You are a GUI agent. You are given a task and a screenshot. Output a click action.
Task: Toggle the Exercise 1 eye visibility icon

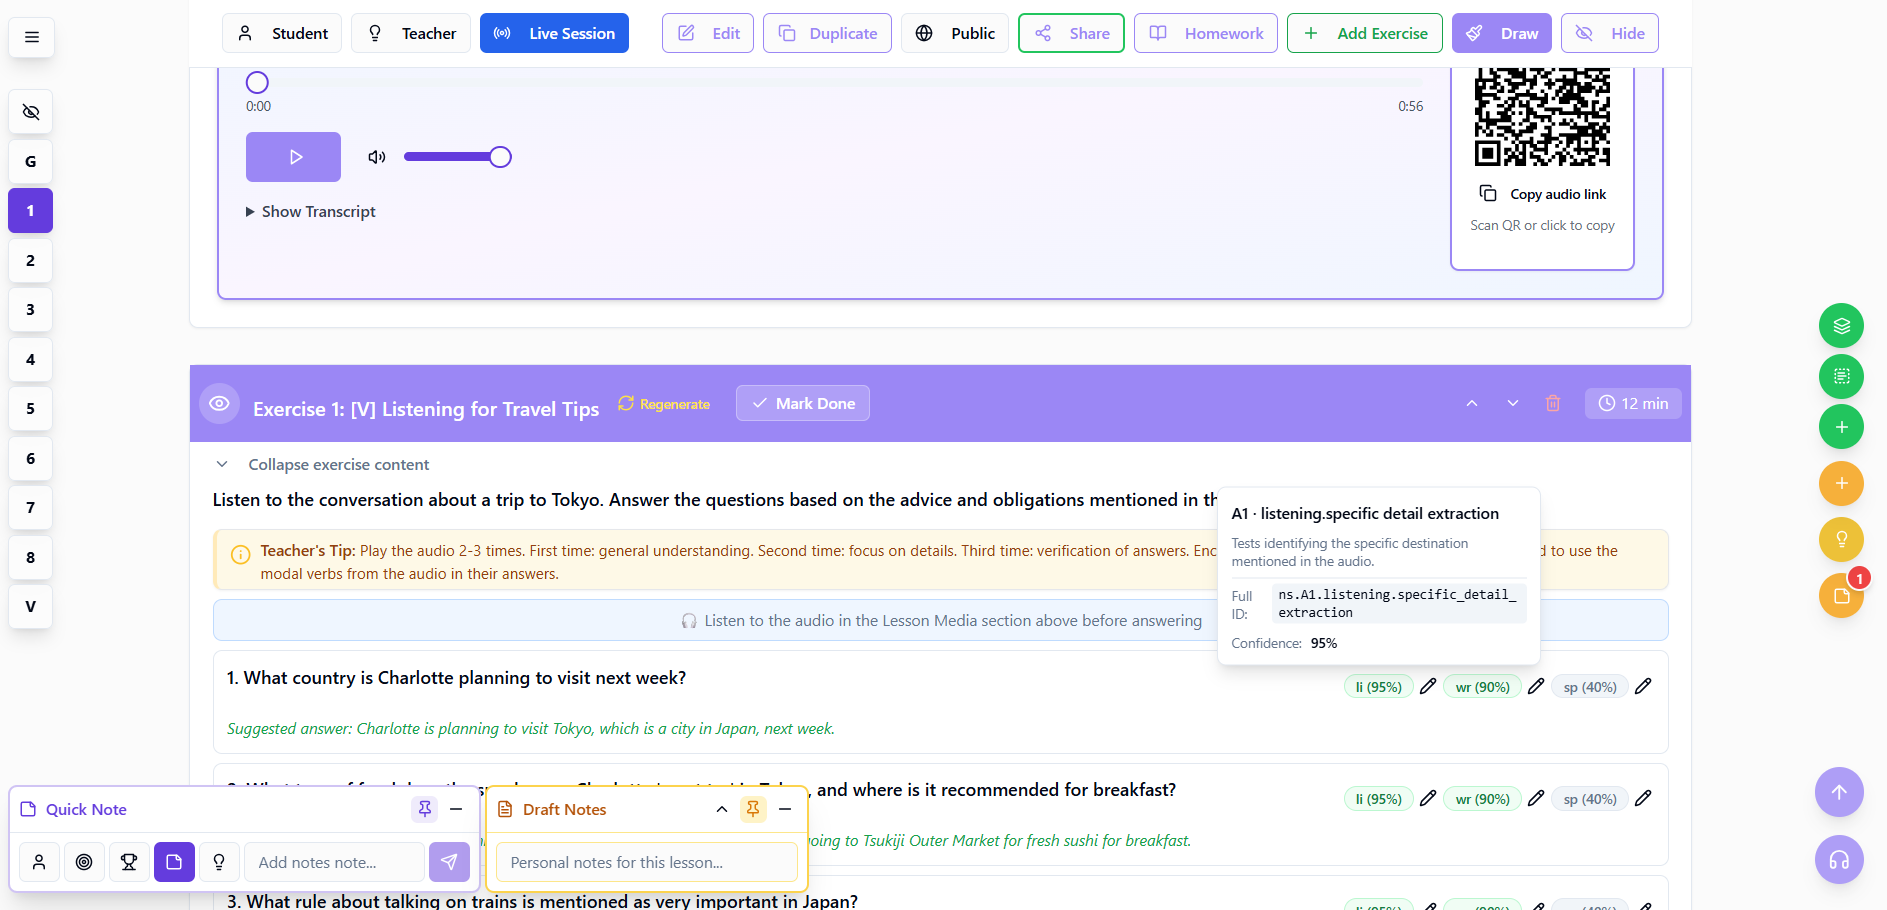click(x=220, y=404)
